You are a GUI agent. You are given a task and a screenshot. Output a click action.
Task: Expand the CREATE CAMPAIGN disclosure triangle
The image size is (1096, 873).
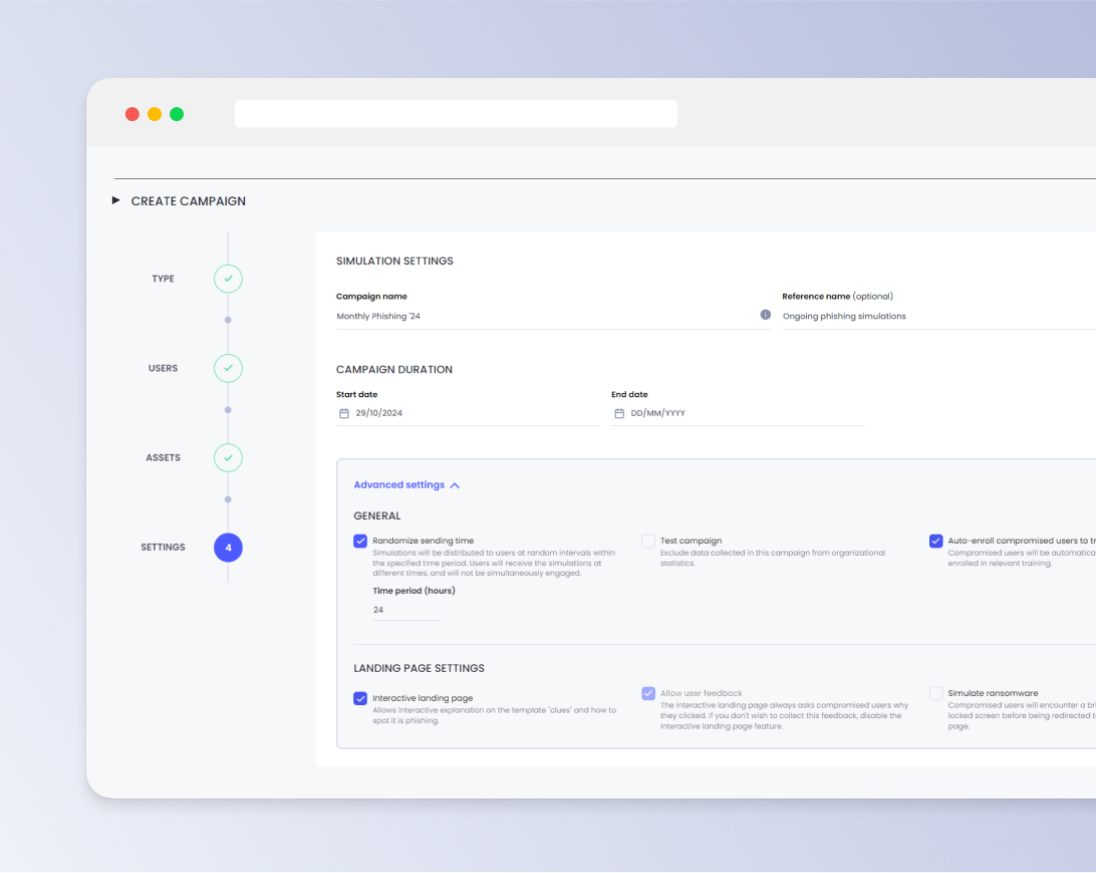[x=116, y=200]
